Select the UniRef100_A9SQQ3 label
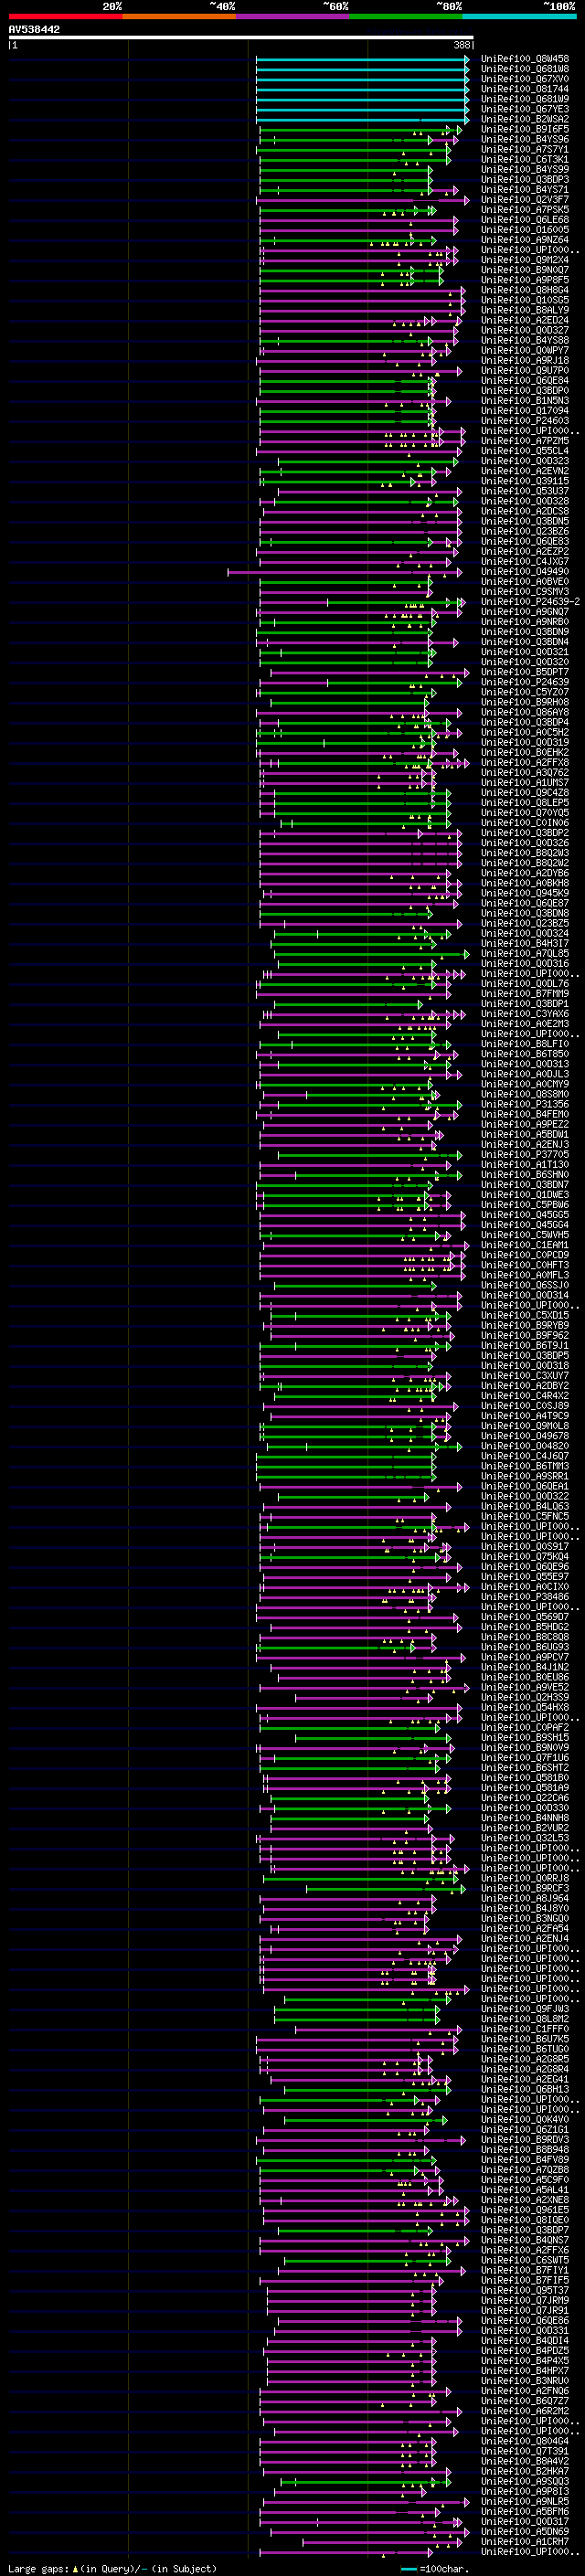Image resolution: width=585 pixels, height=2576 pixels. pos(525,2481)
